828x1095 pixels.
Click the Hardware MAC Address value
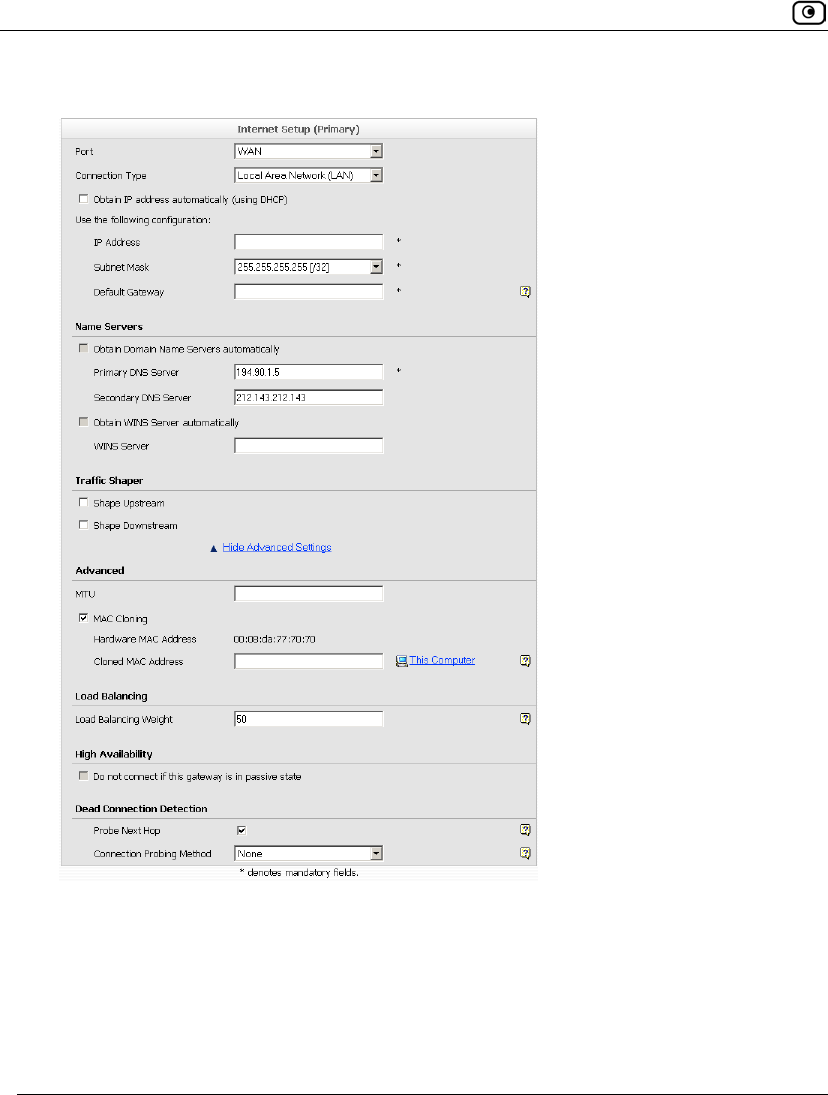tap(274, 639)
